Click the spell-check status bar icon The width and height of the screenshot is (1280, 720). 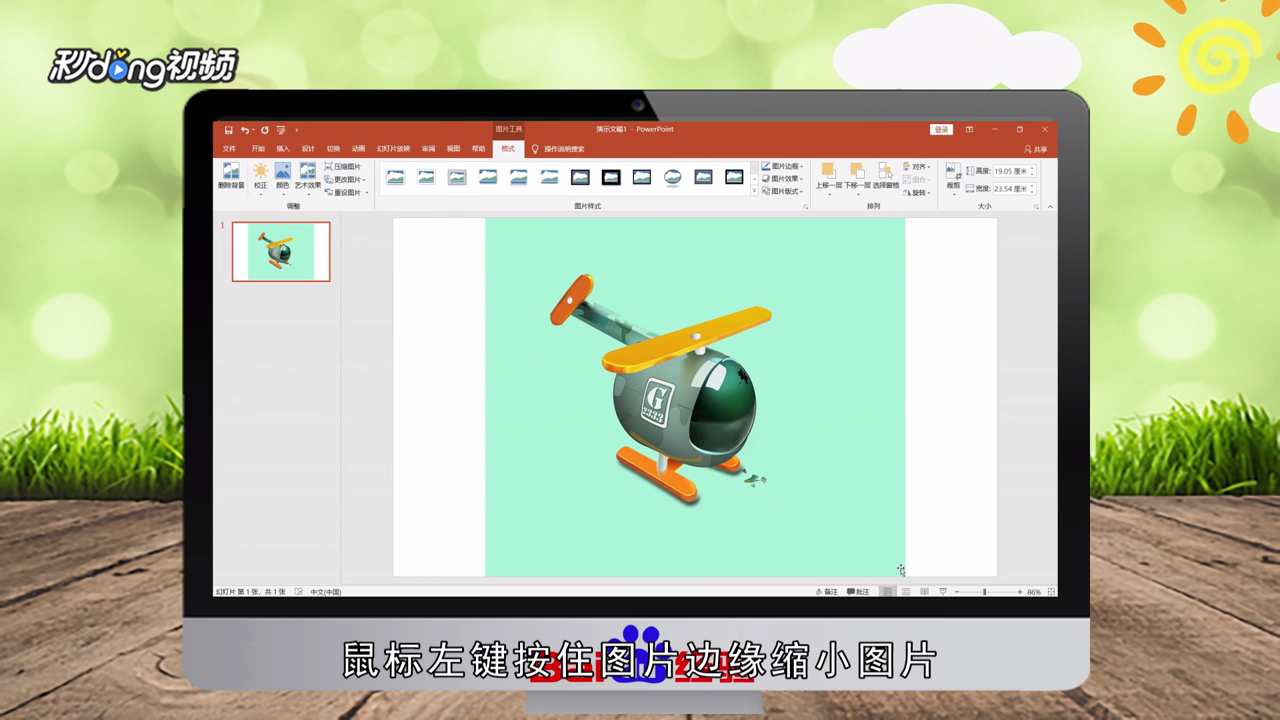299,592
